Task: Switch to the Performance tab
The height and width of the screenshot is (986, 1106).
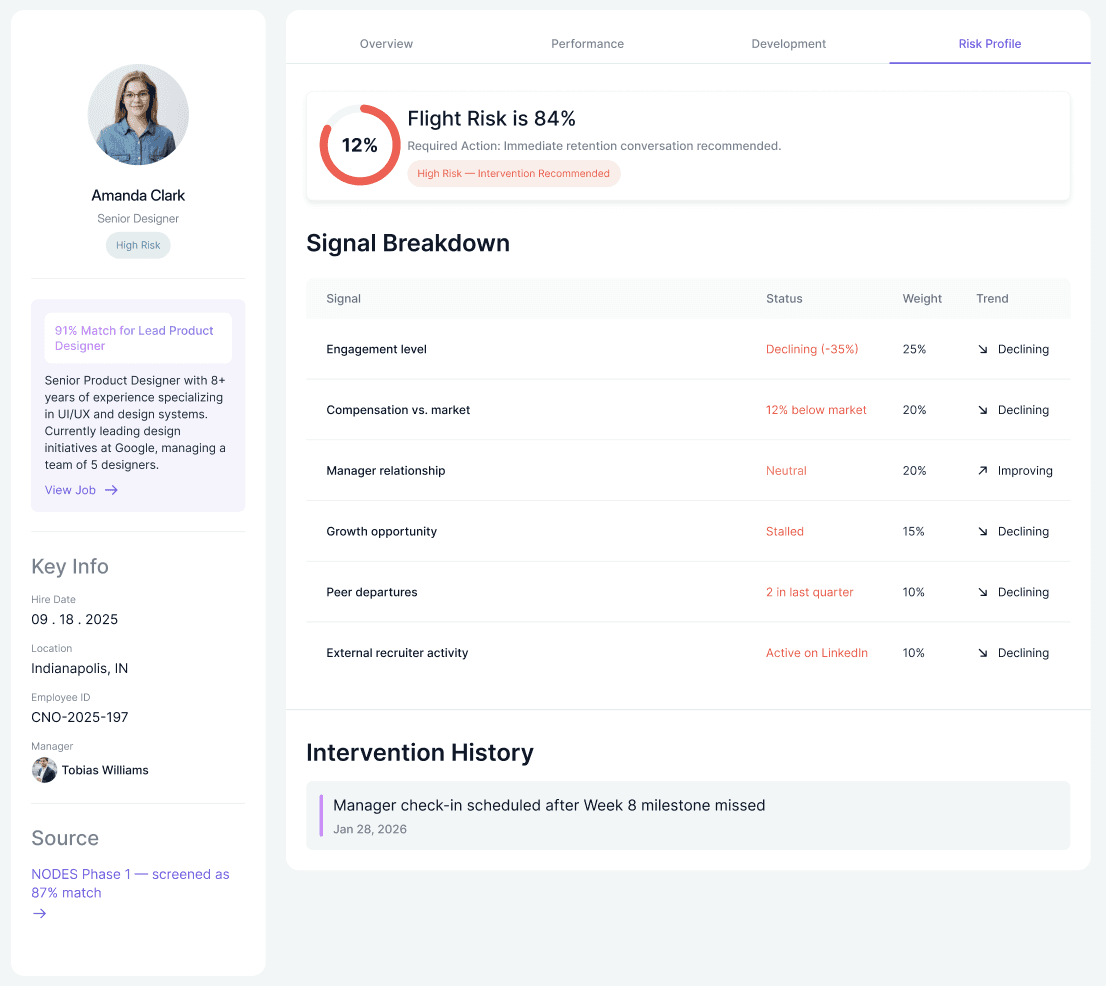Action: point(587,44)
